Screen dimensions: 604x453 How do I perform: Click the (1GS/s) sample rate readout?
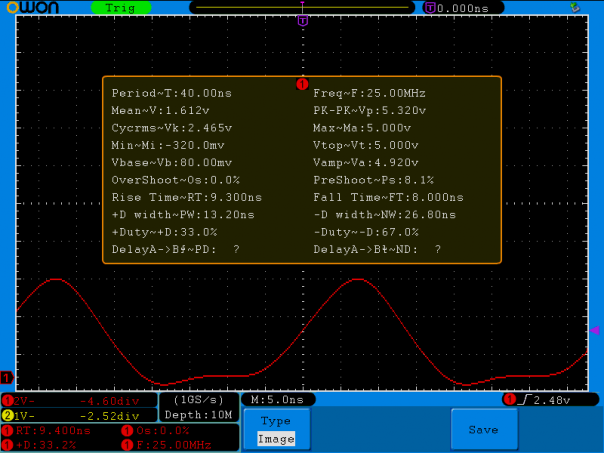pos(198,400)
